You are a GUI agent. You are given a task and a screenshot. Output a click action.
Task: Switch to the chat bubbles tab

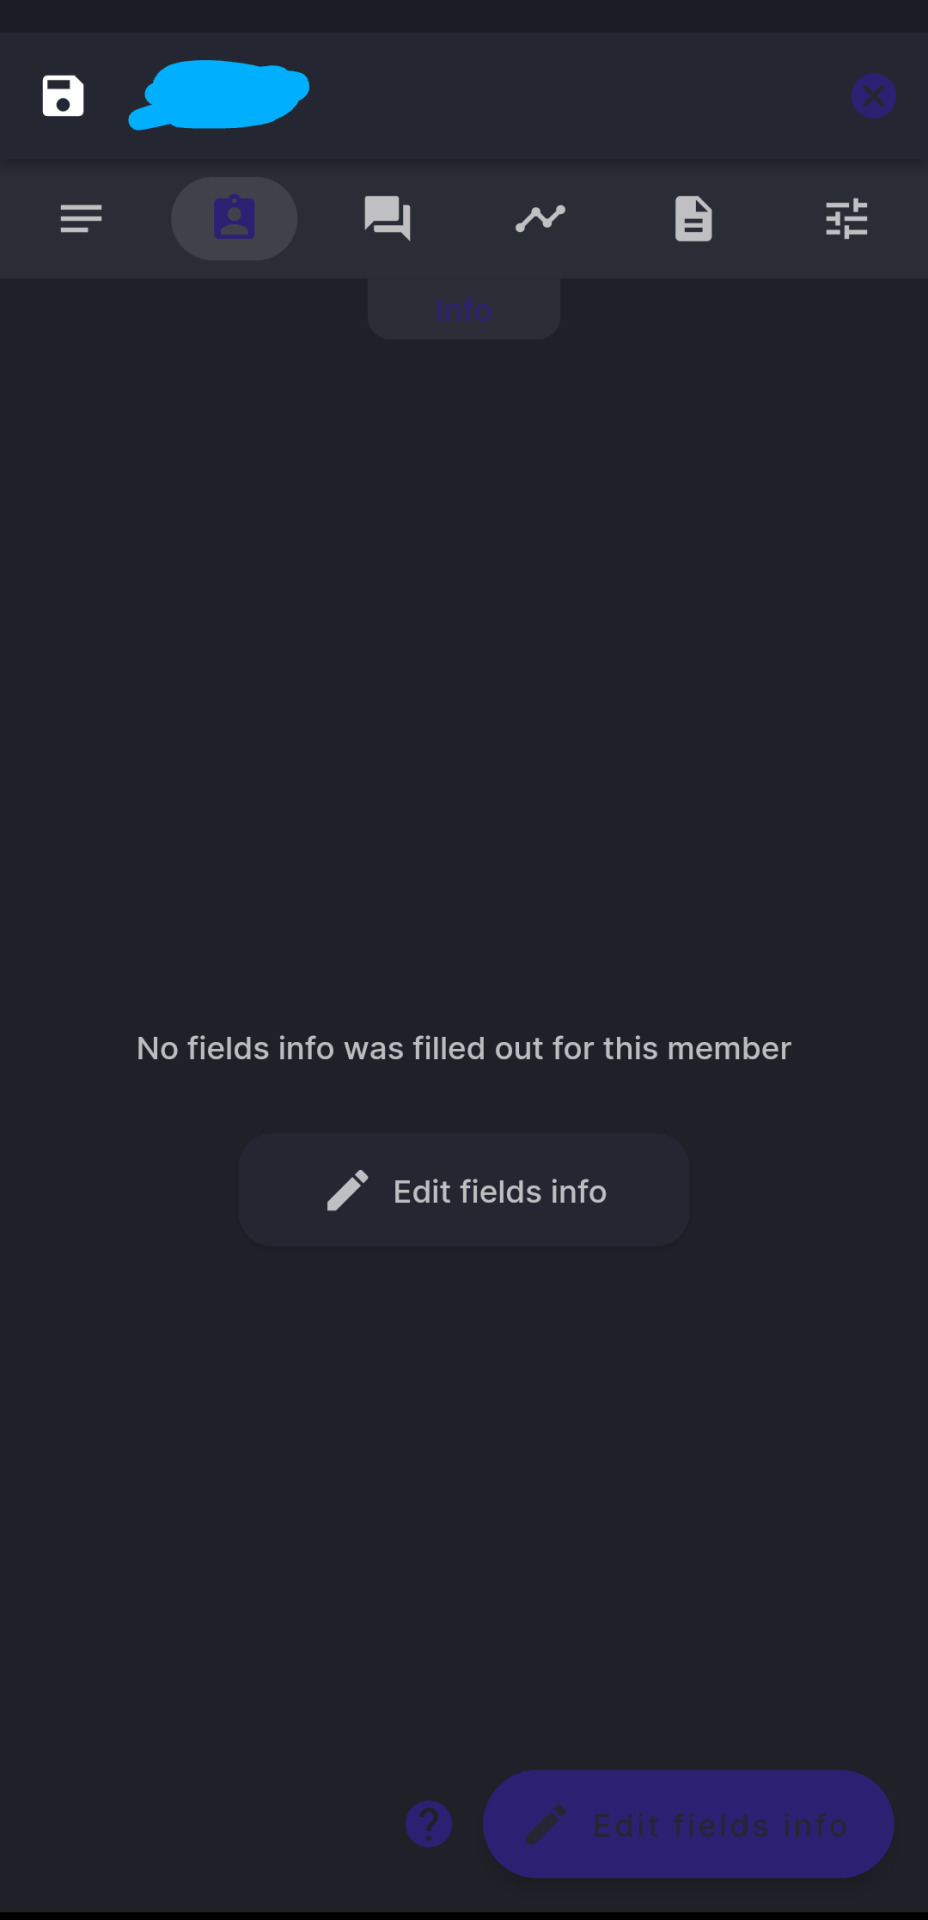[x=387, y=218]
